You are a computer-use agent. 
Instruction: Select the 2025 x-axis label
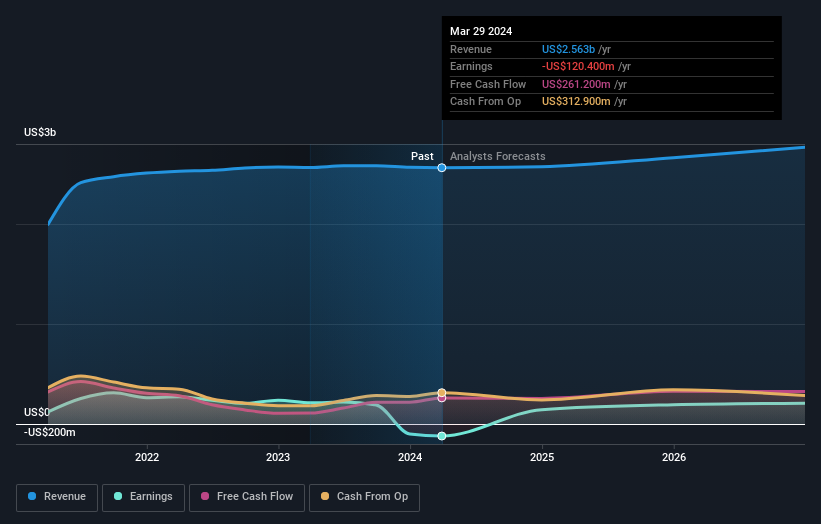542,457
